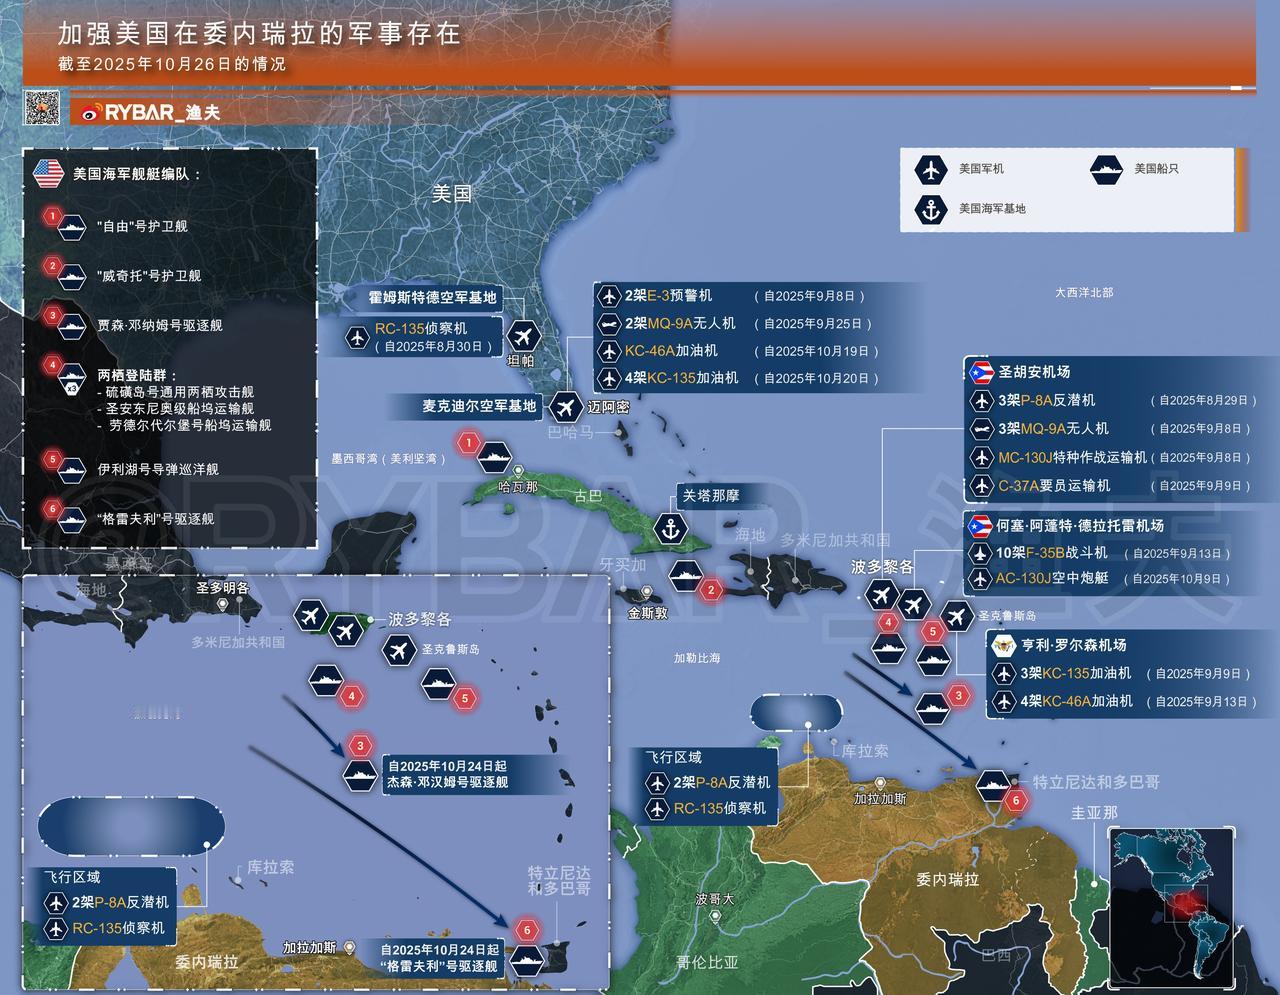Click the QR code beside the RYBAR logo
This screenshot has width=1280, height=995.
tap(42, 107)
